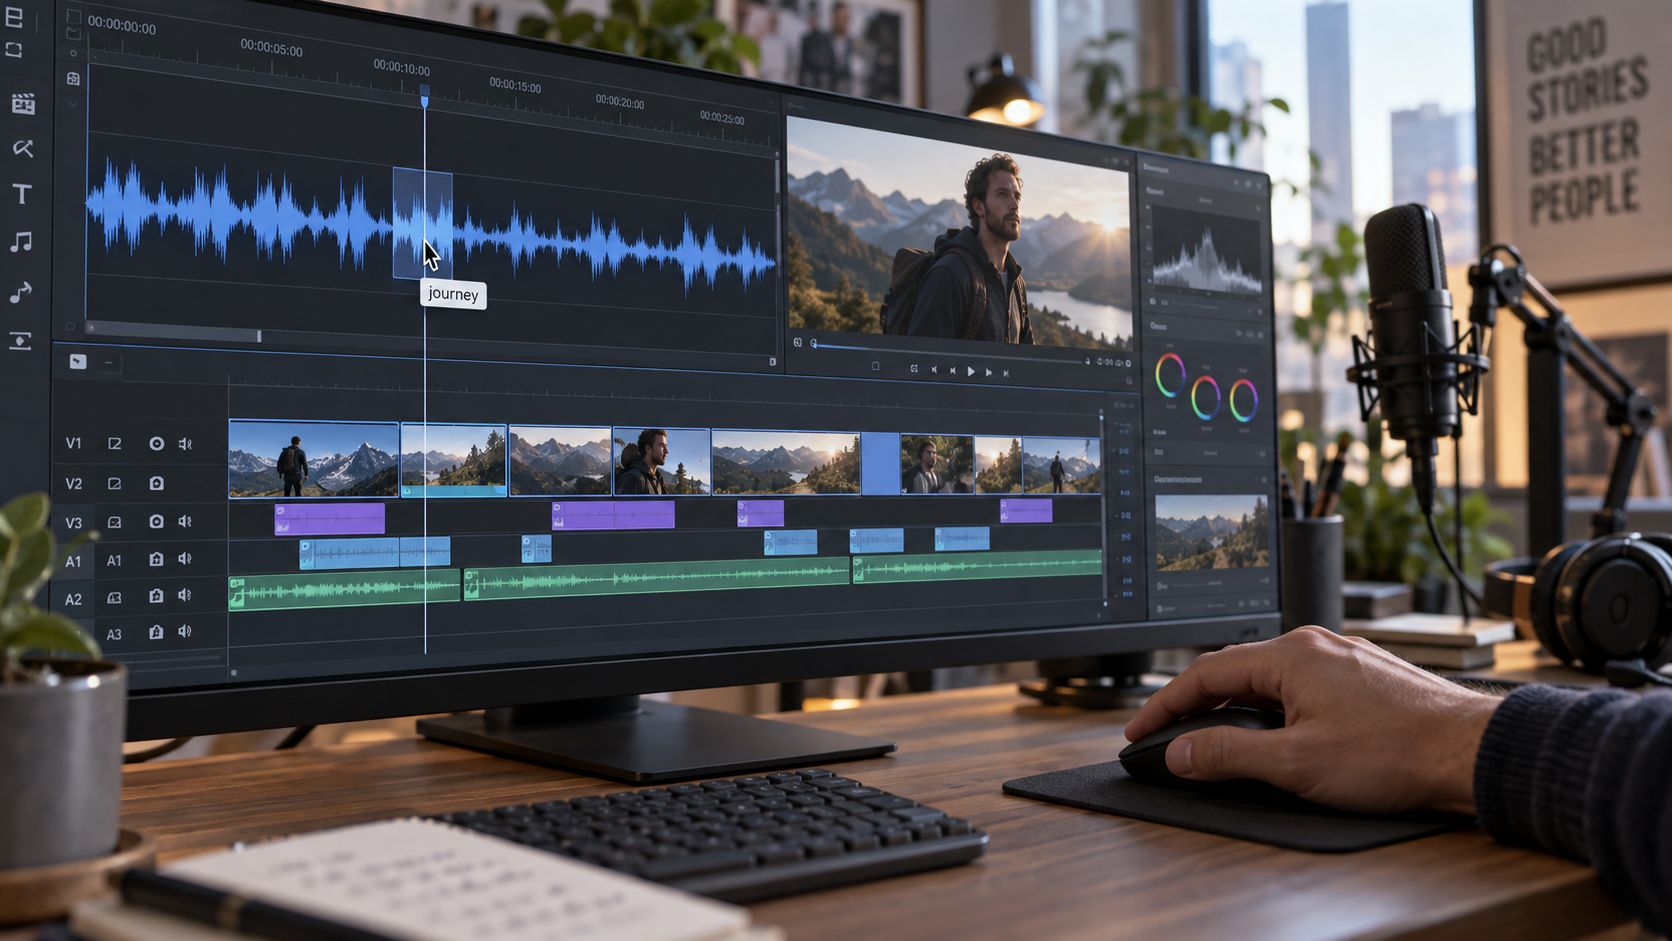Toggle V1 track record target circle
The height and width of the screenshot is (941, 1672).
[x=157, y=443]
